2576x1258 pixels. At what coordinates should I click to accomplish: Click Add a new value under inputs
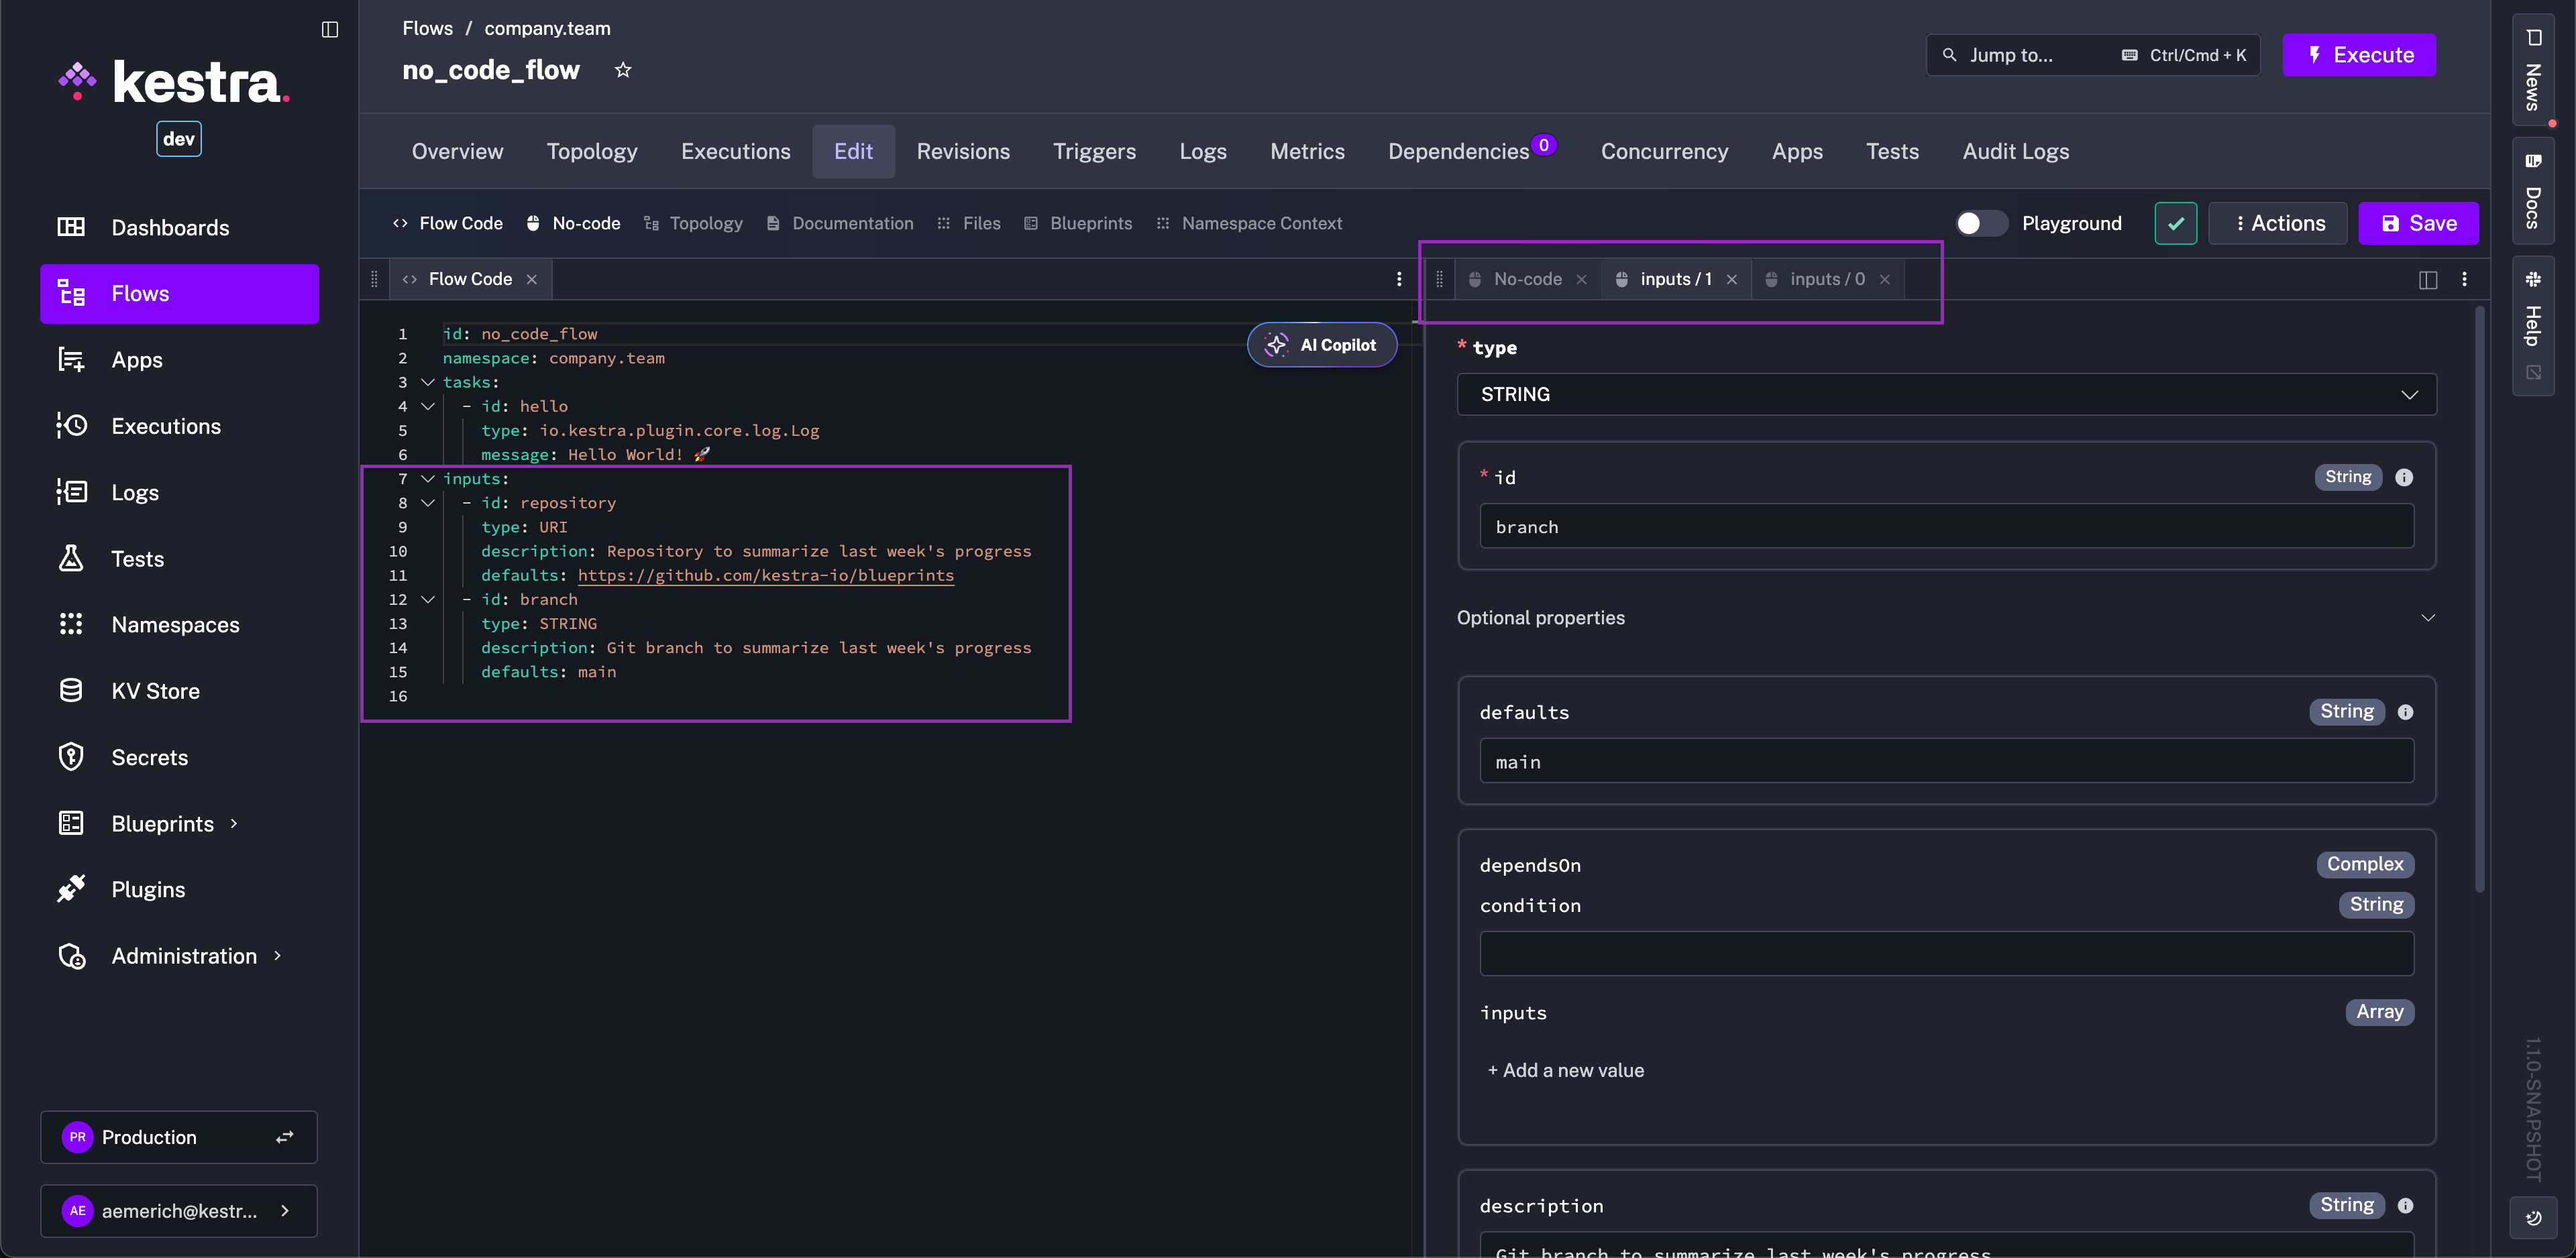pos(1565,1070)
